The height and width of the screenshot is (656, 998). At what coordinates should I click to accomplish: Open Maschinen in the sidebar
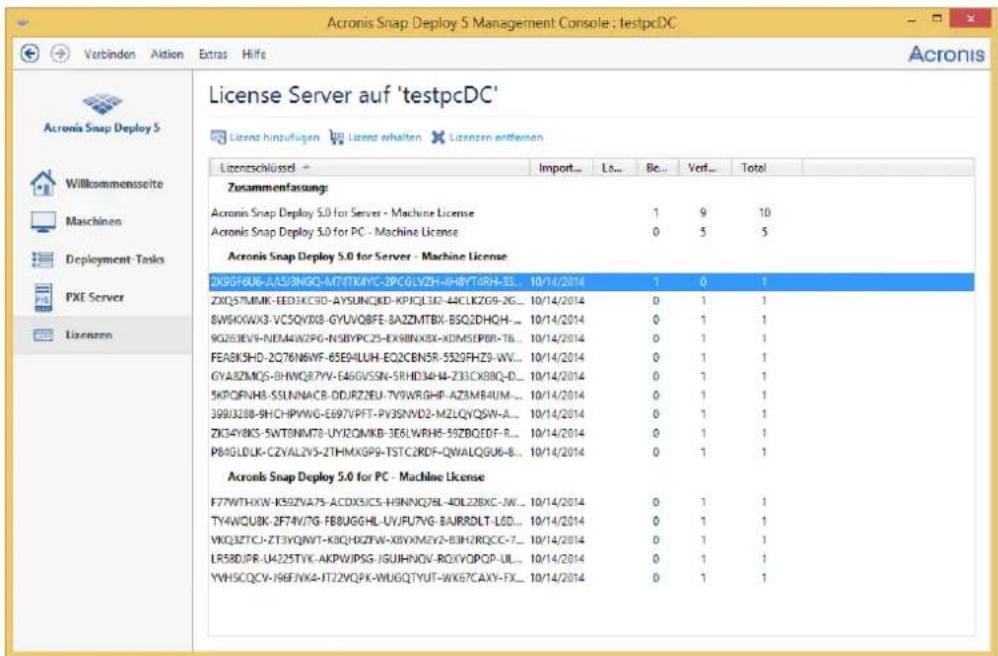(93, 221)
